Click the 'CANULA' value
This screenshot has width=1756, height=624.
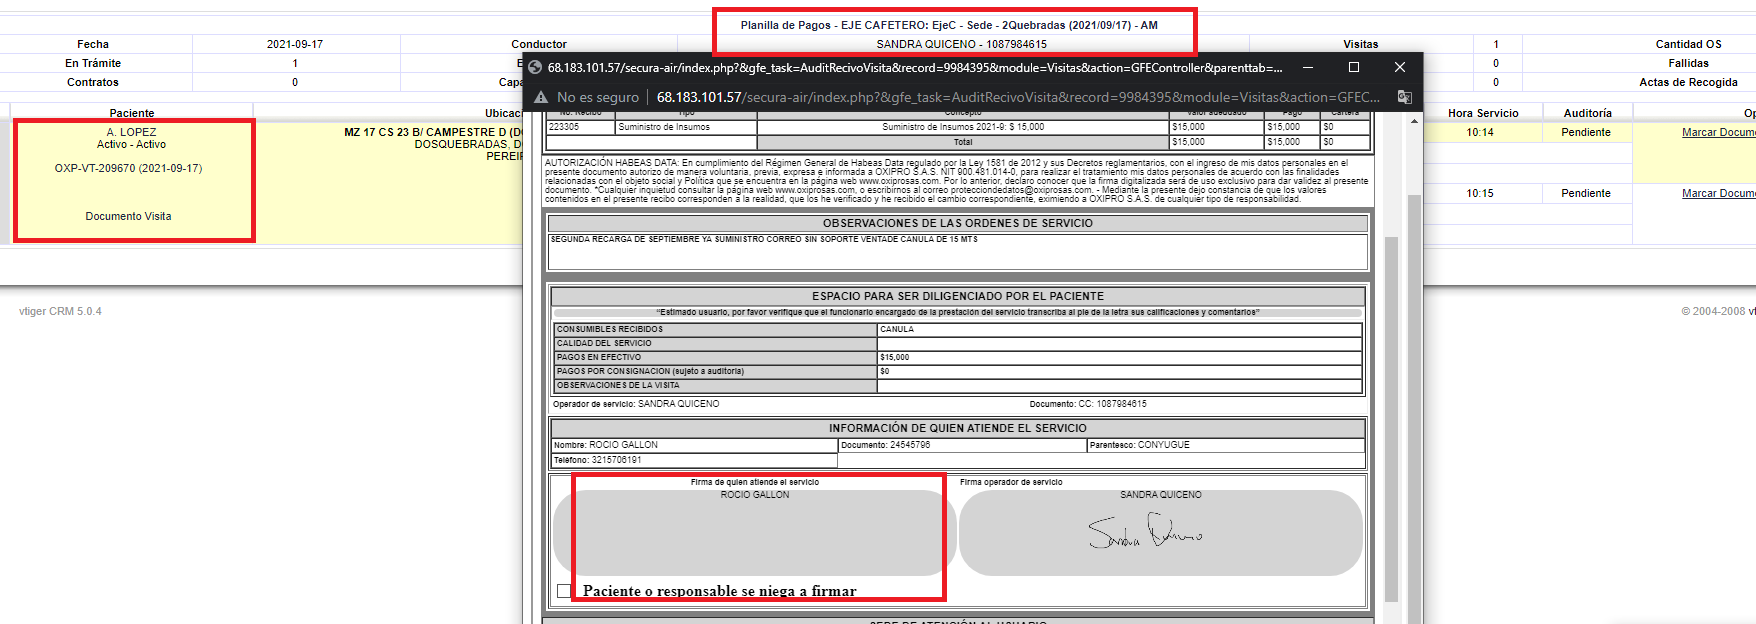coord(897,329)
